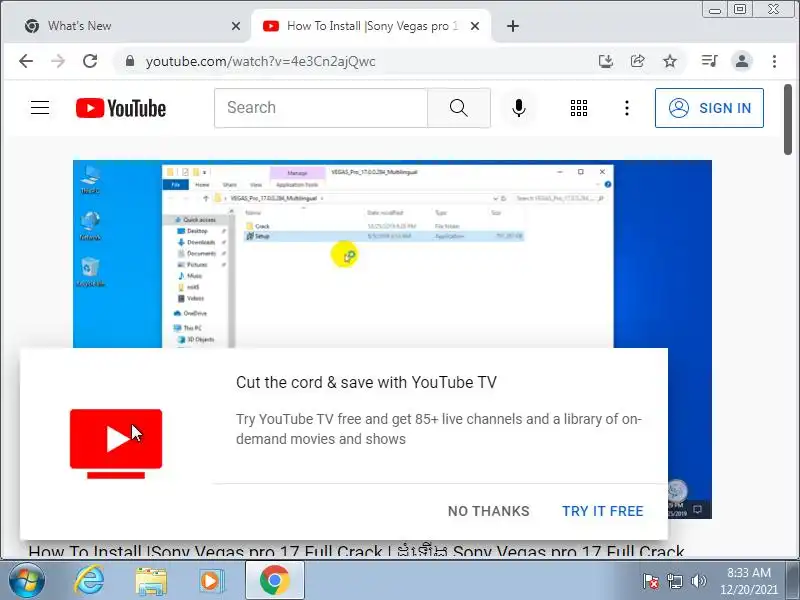Dismiss promo with NO THANKS

tap(488, 511)
